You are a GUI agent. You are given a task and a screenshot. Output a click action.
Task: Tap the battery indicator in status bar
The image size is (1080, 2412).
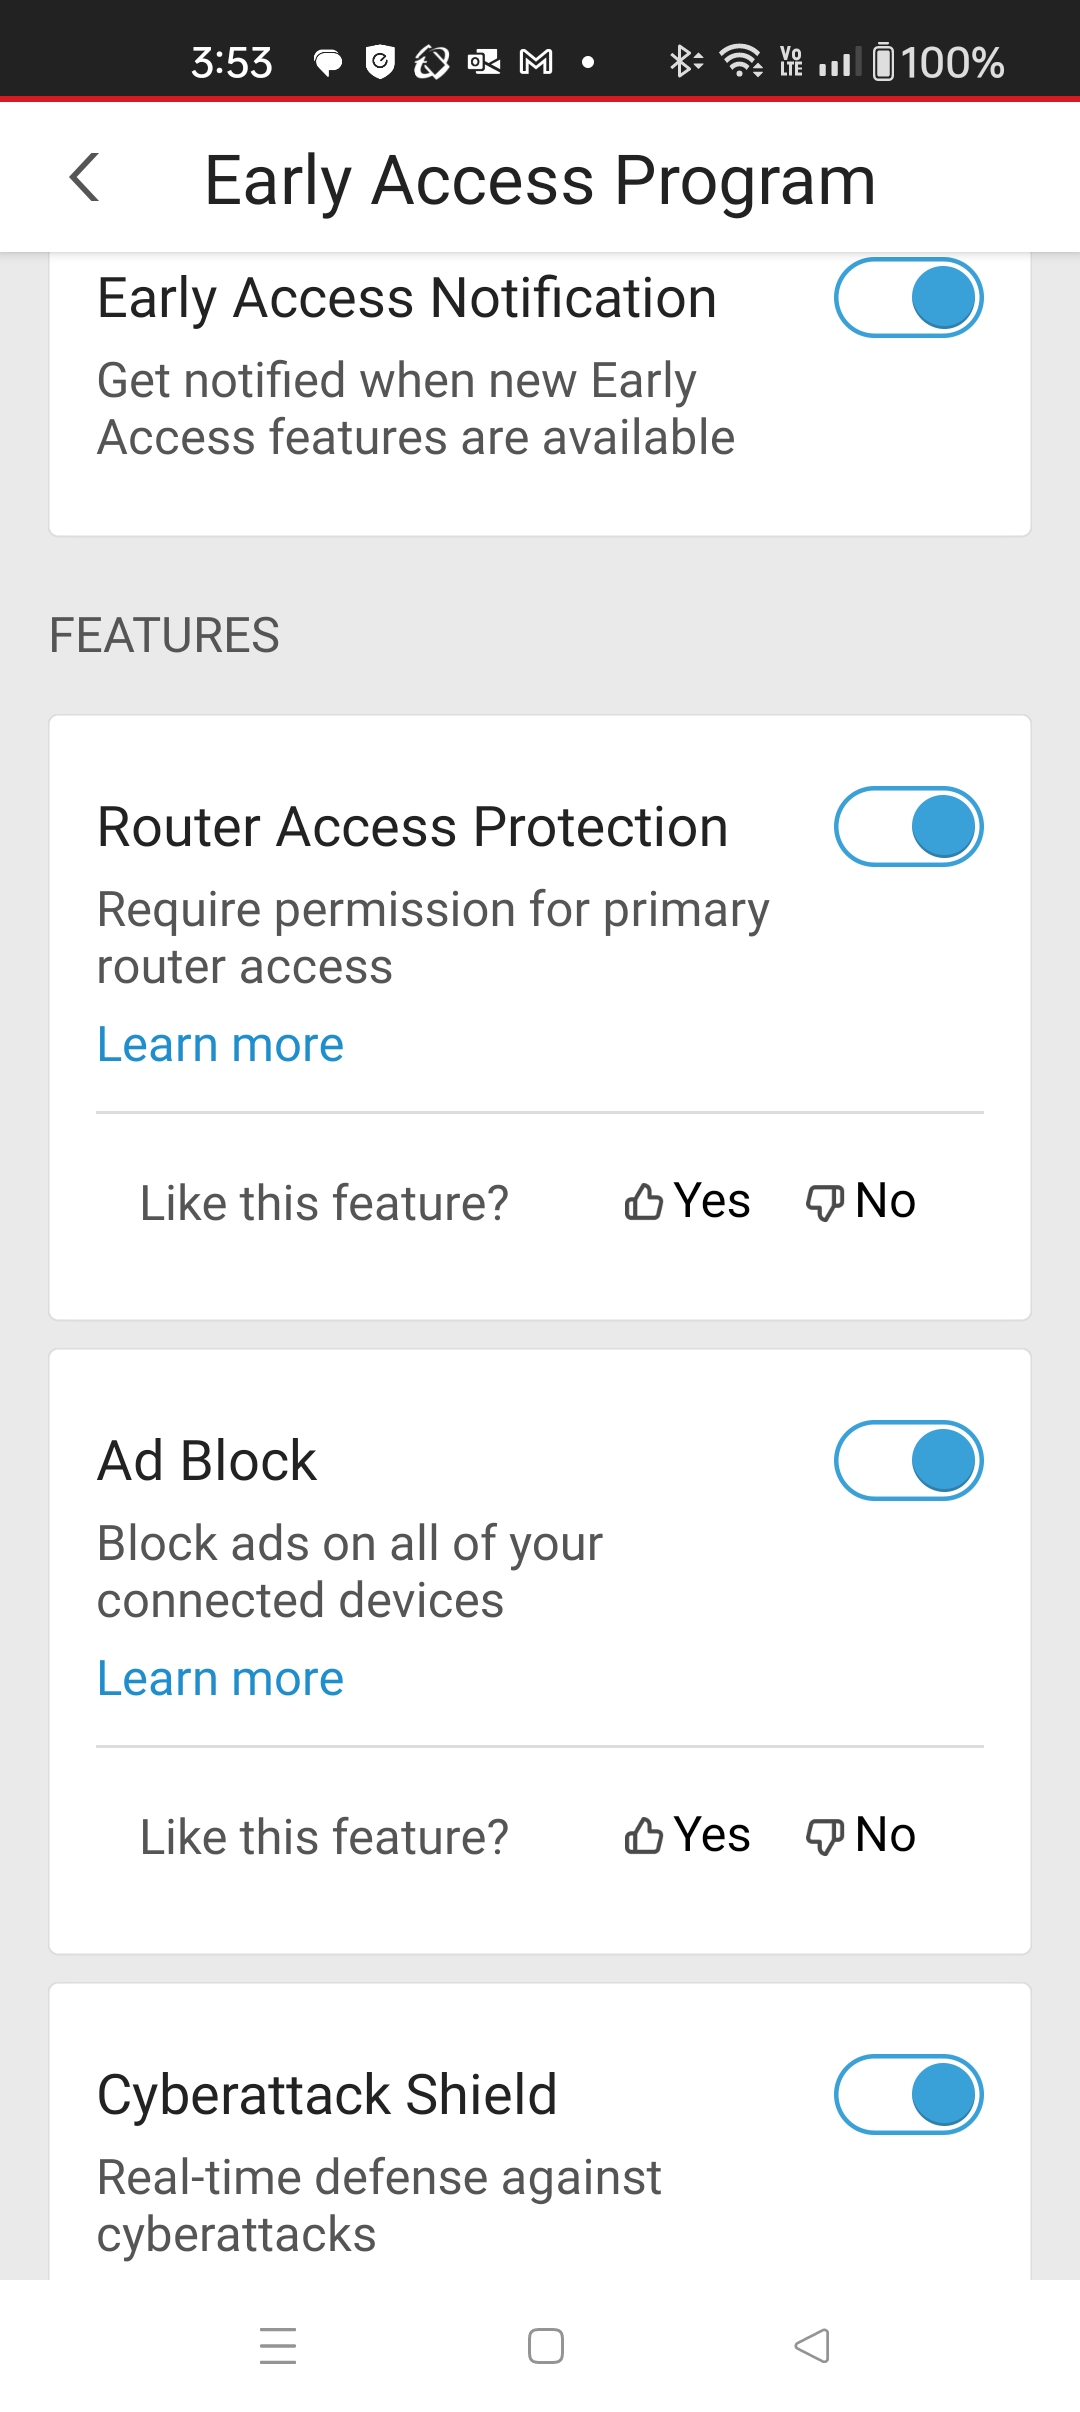click(938, 63)
